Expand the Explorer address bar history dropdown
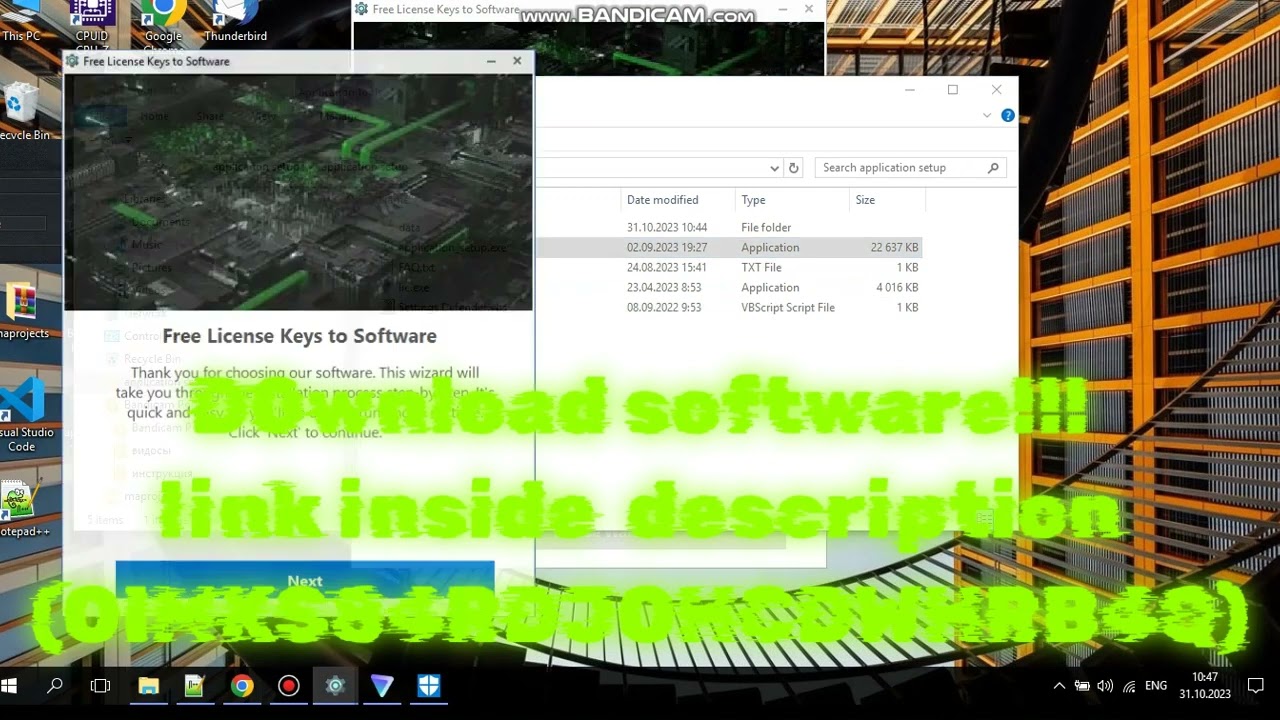Image resolution: width=1280 pixels, height=720 pixels. coord(774,168)
